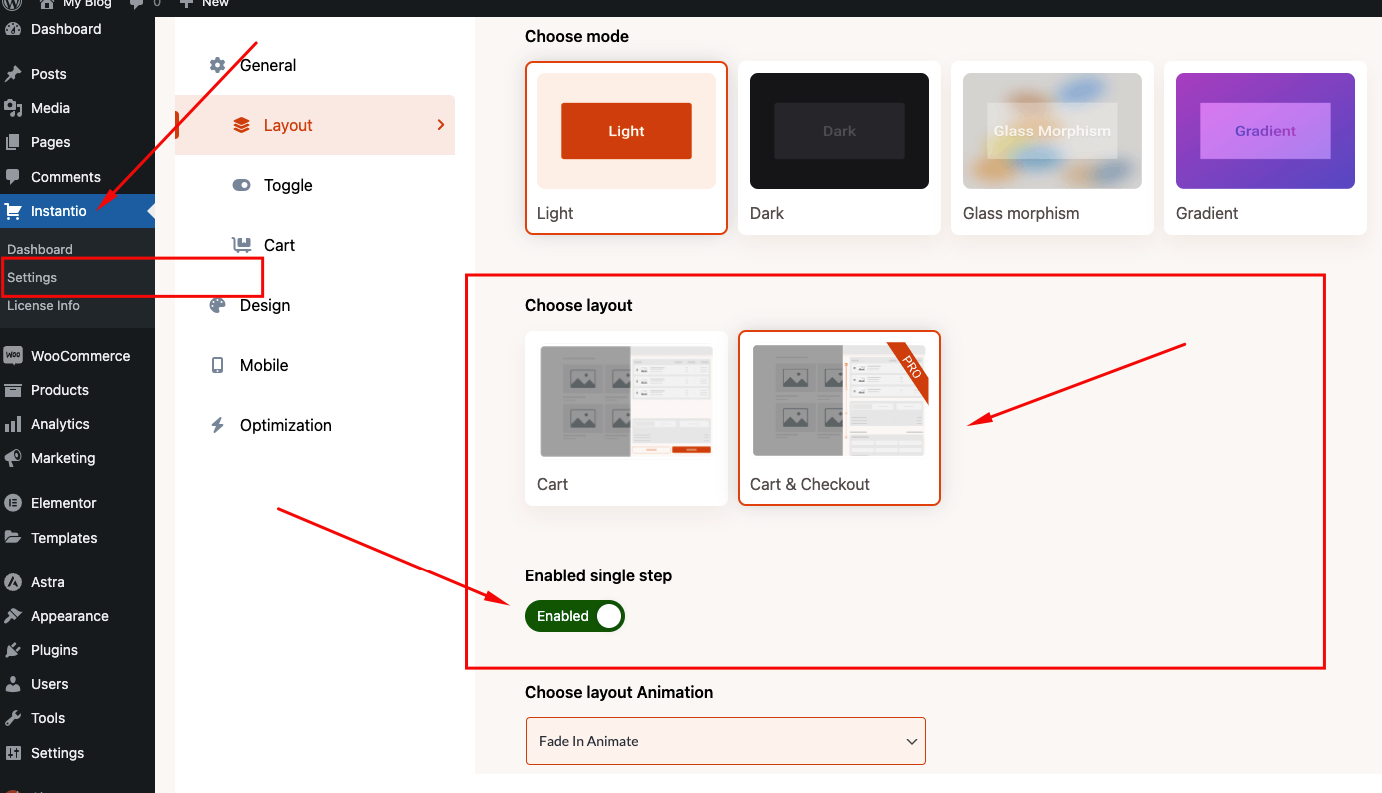
Task: Click the Users menu label
Action: (x=50, y=684)
